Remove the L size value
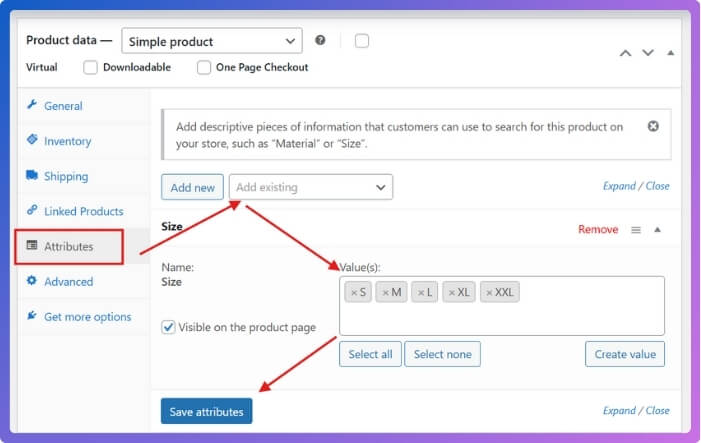Viewport: 701px width, 443px height. (x=421, y=293)
